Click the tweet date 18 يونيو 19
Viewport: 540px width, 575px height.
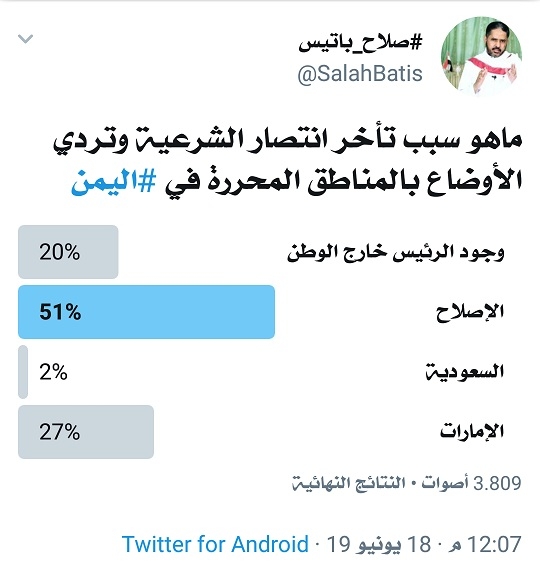coord(379,544)
